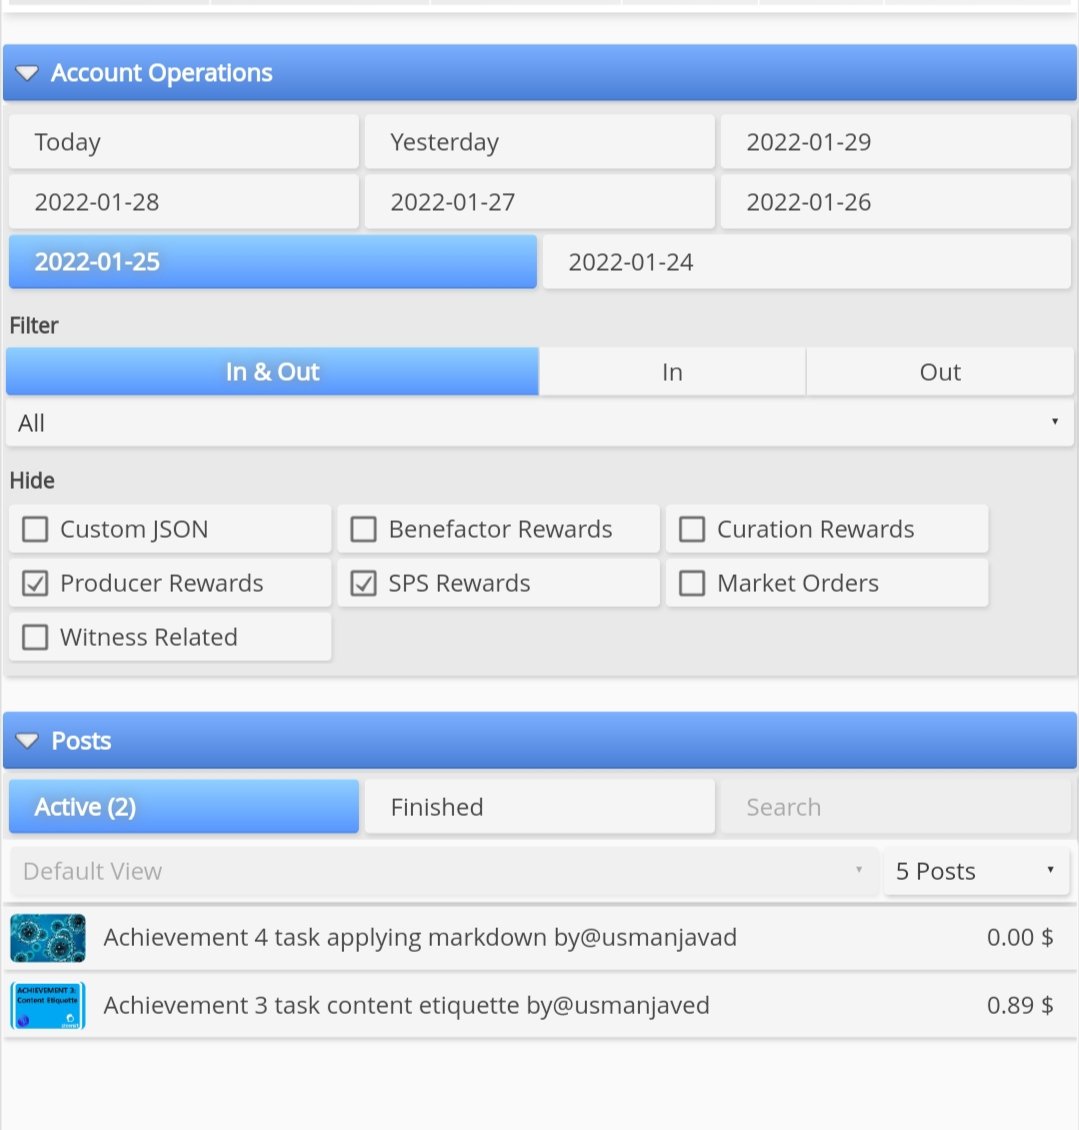Check Witness Related hide option
The width and height of the screenshot is (1079, 1130).
[35, 637]
